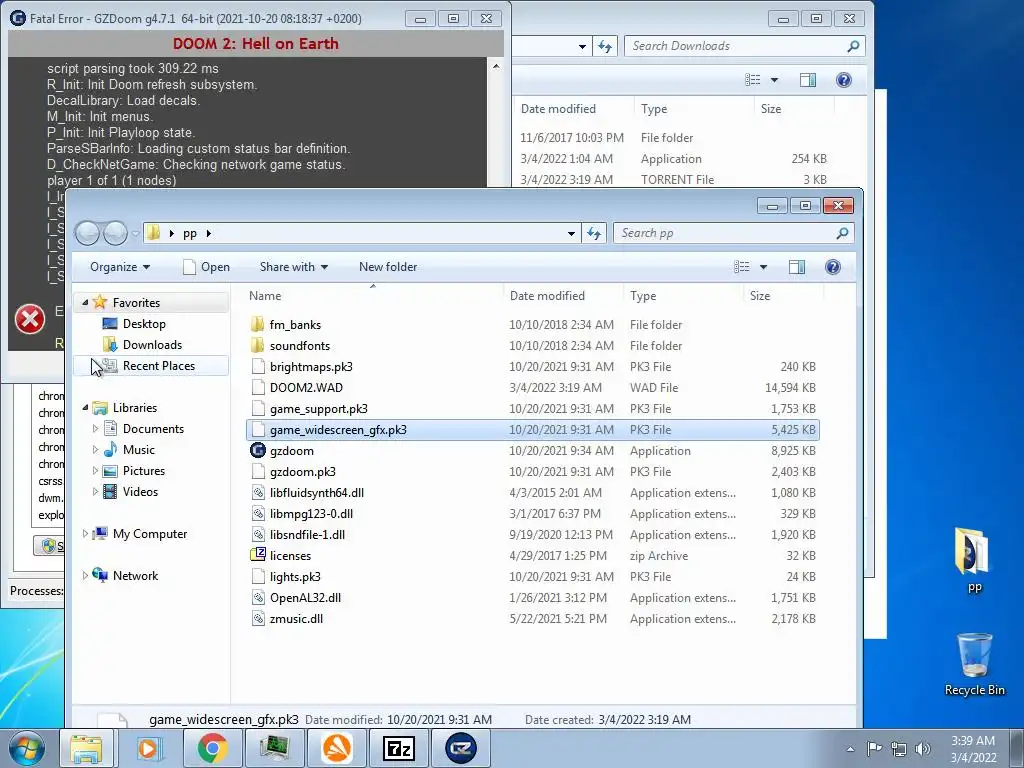Select Pictures library in navigation pane
This screenshot has height=768, width=1024.
coord(144,471)
